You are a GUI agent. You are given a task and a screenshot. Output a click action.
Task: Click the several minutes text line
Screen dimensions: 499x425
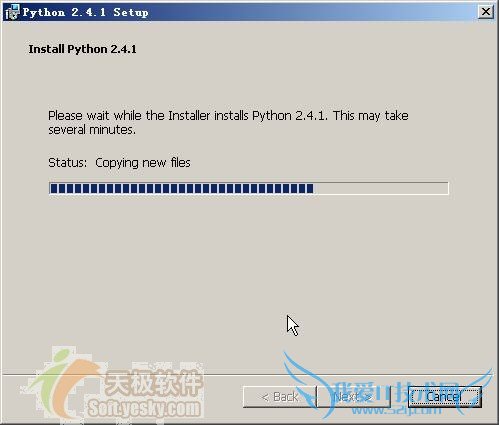(92, 130)
